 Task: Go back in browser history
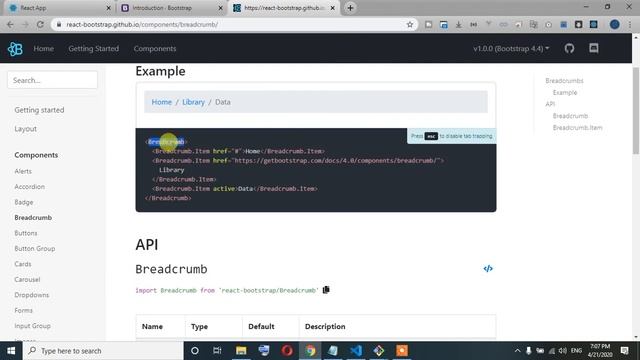(10, 24)
